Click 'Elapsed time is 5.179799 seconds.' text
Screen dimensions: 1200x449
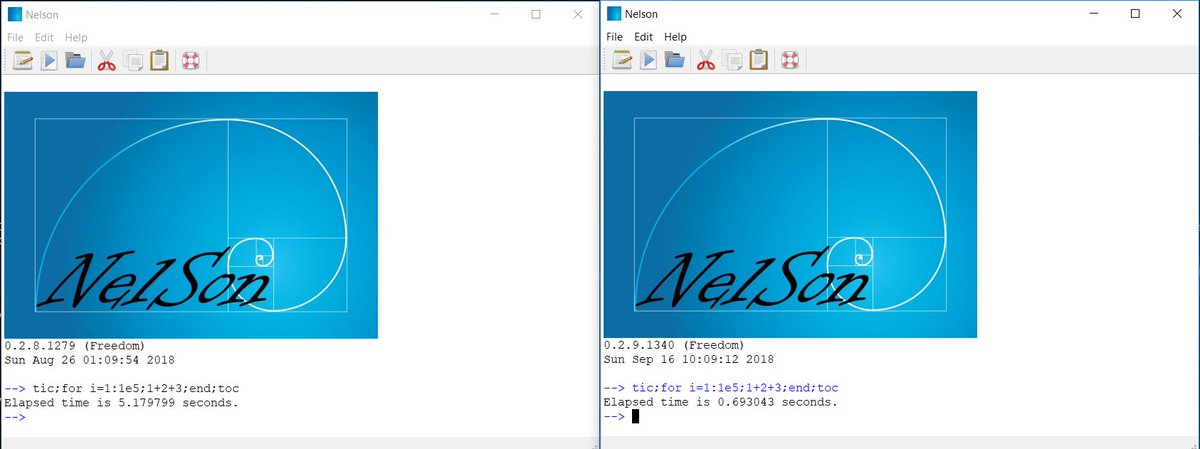(121, 402)
